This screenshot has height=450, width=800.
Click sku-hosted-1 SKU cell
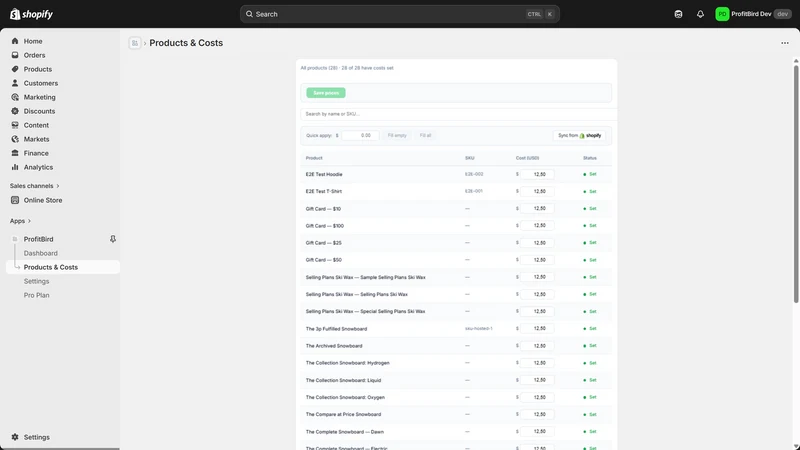pyautogui.click(x=479, y=329)
